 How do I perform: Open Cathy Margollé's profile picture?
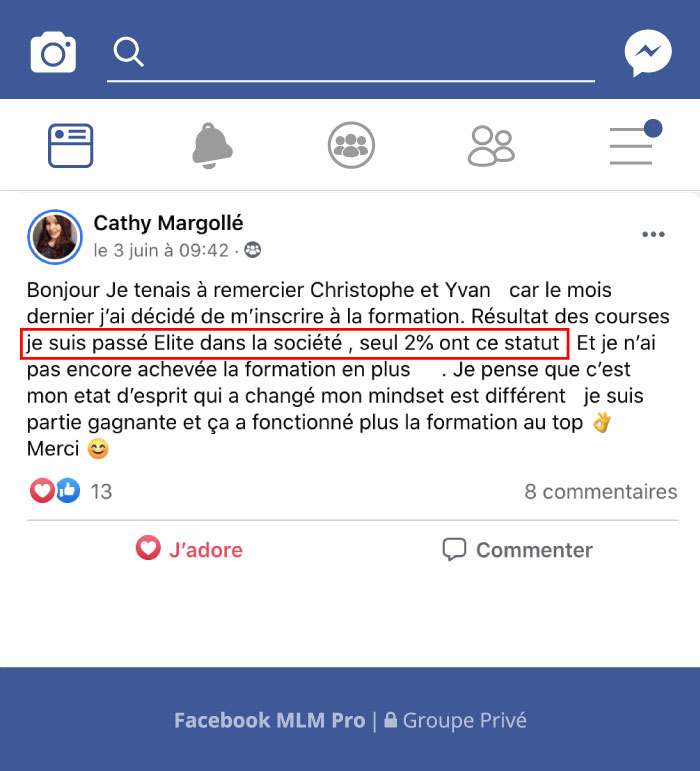coord(55,237)
